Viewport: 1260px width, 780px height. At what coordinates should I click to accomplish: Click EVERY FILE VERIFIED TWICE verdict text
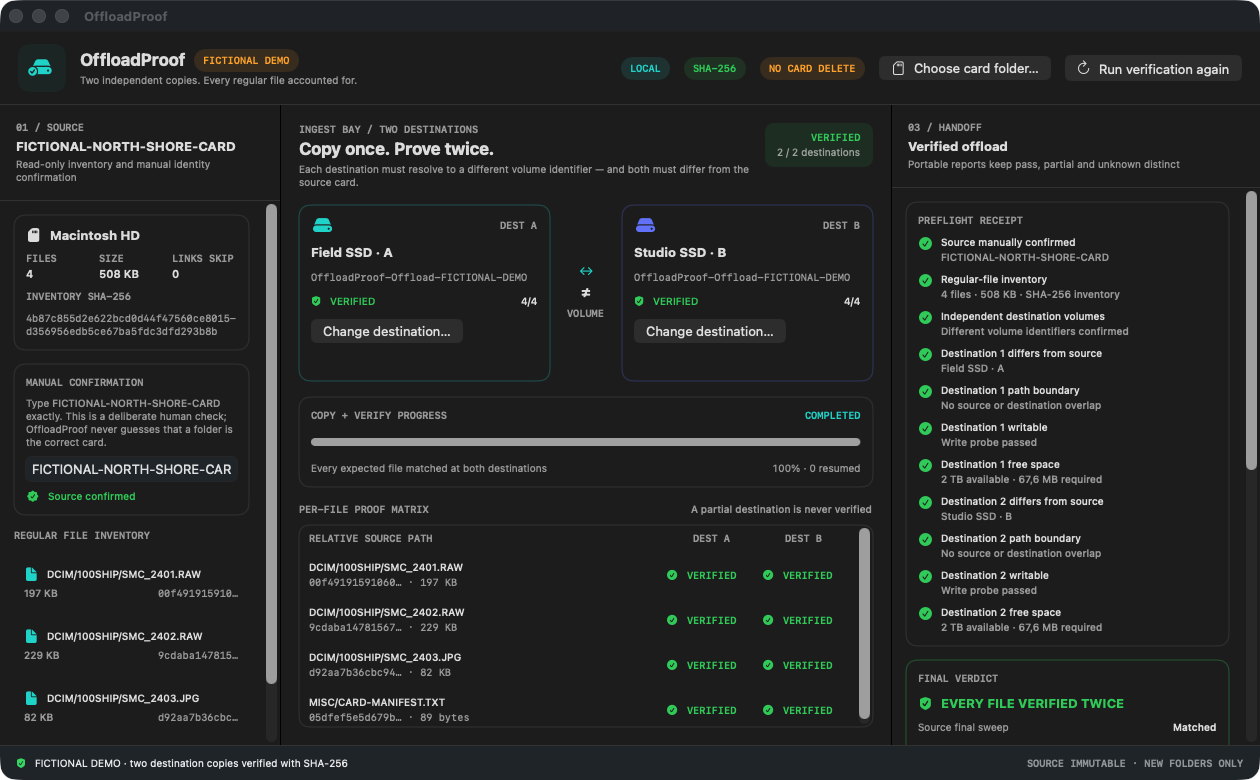(x=1032, y=704)
